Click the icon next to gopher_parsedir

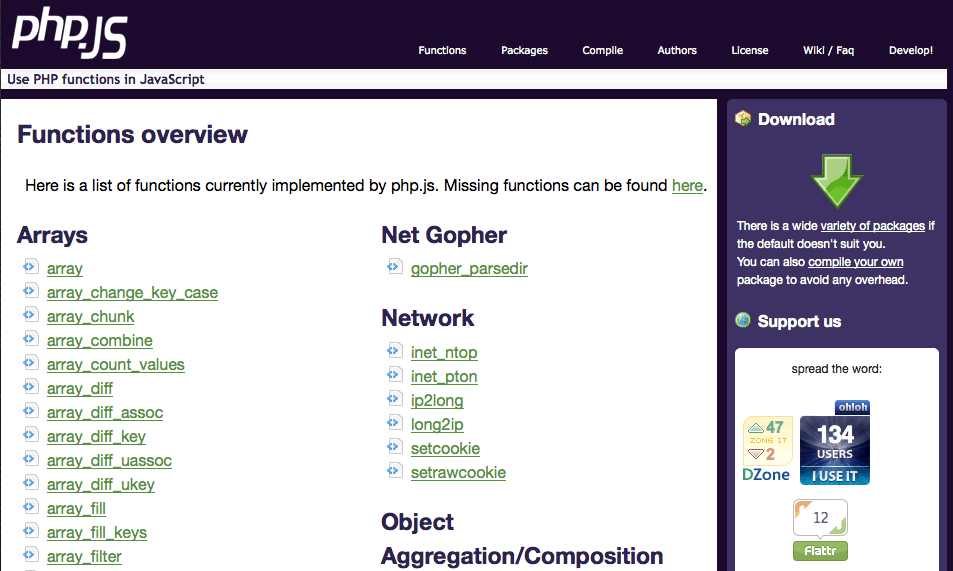395,267
